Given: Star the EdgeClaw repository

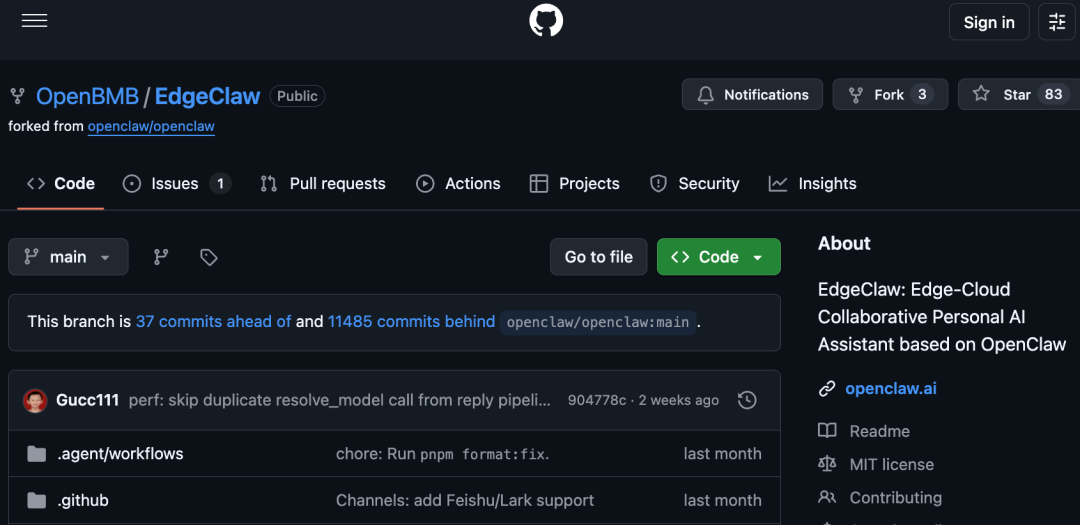Looking at the screenshot, I should (x=1016, y=95).
